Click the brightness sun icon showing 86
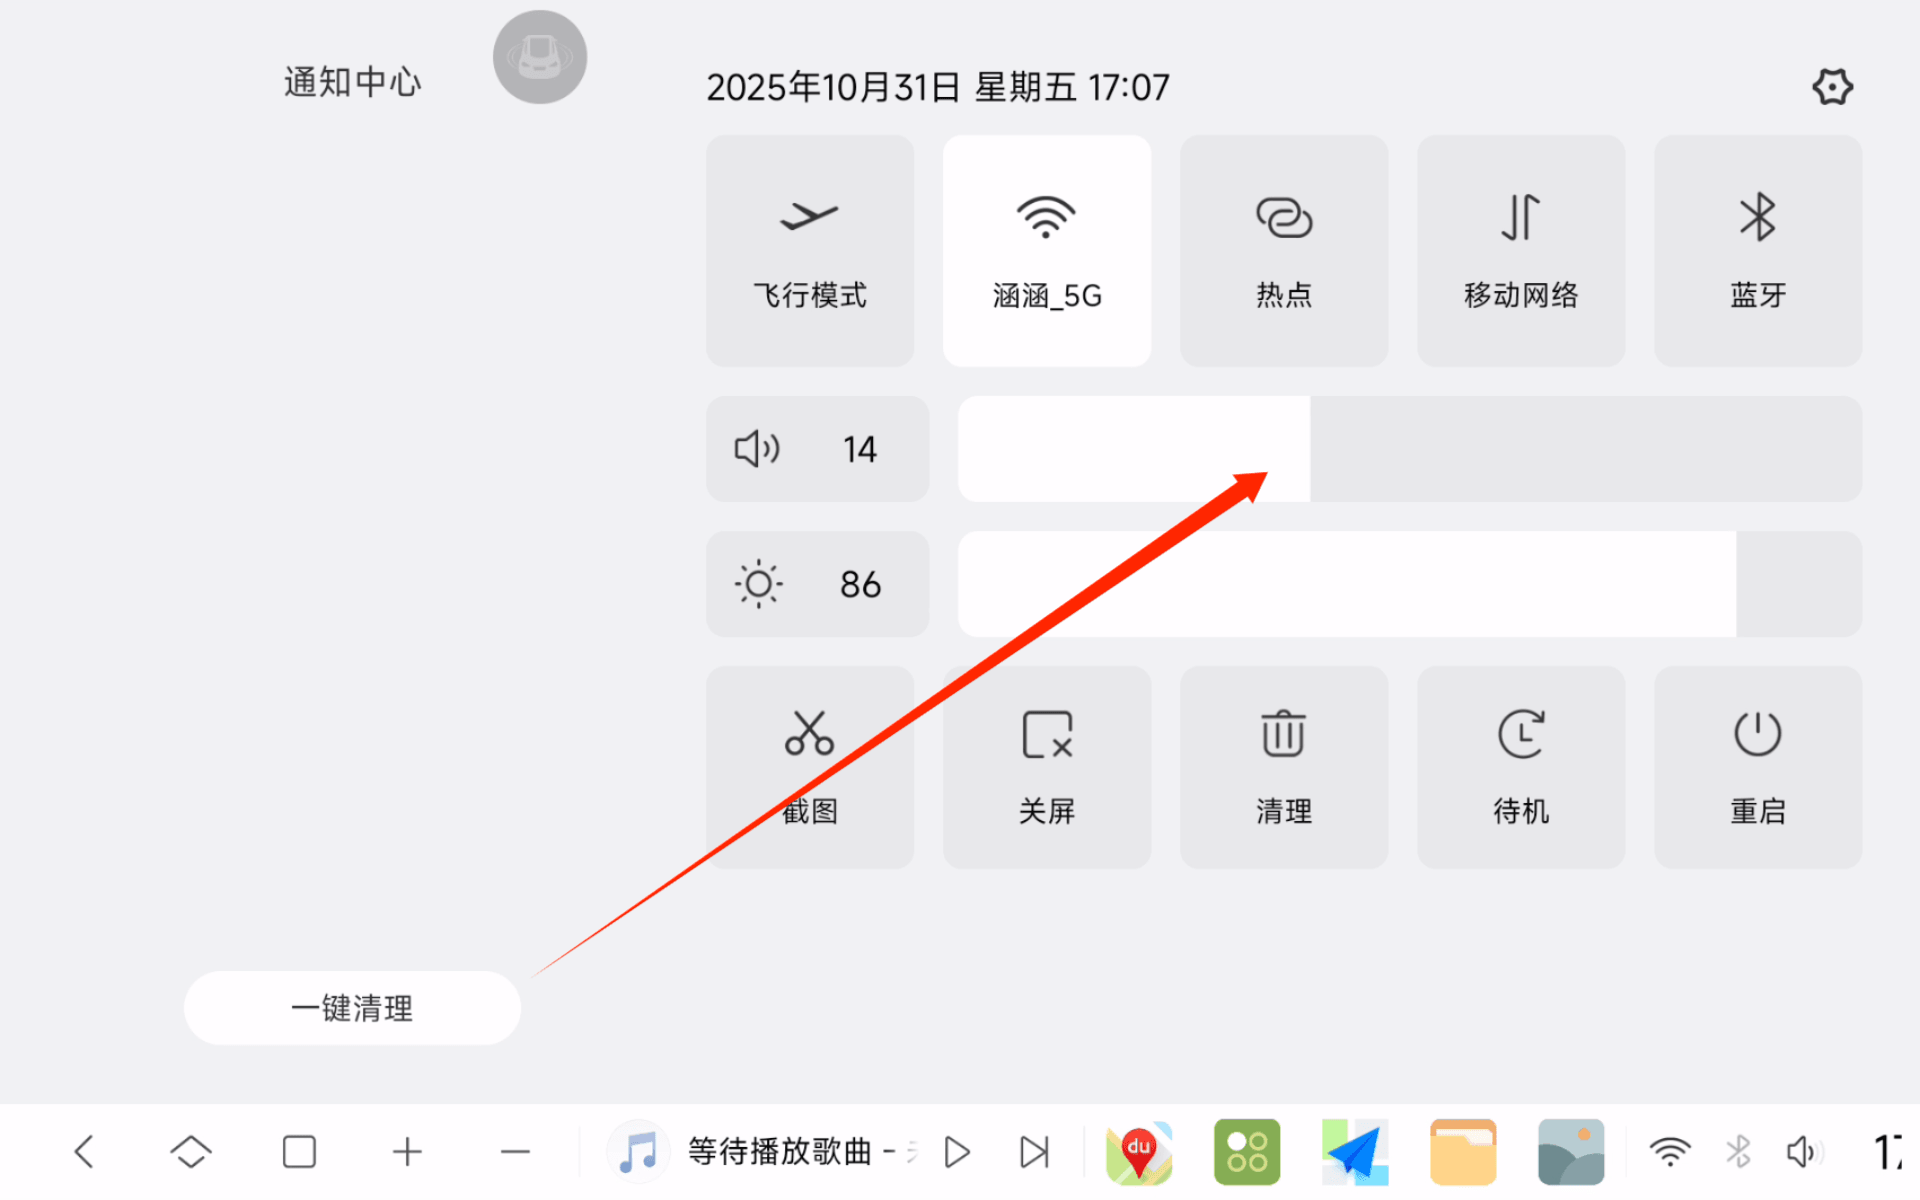Viewport: 1920px width, 1200px height. pos(758,584)
